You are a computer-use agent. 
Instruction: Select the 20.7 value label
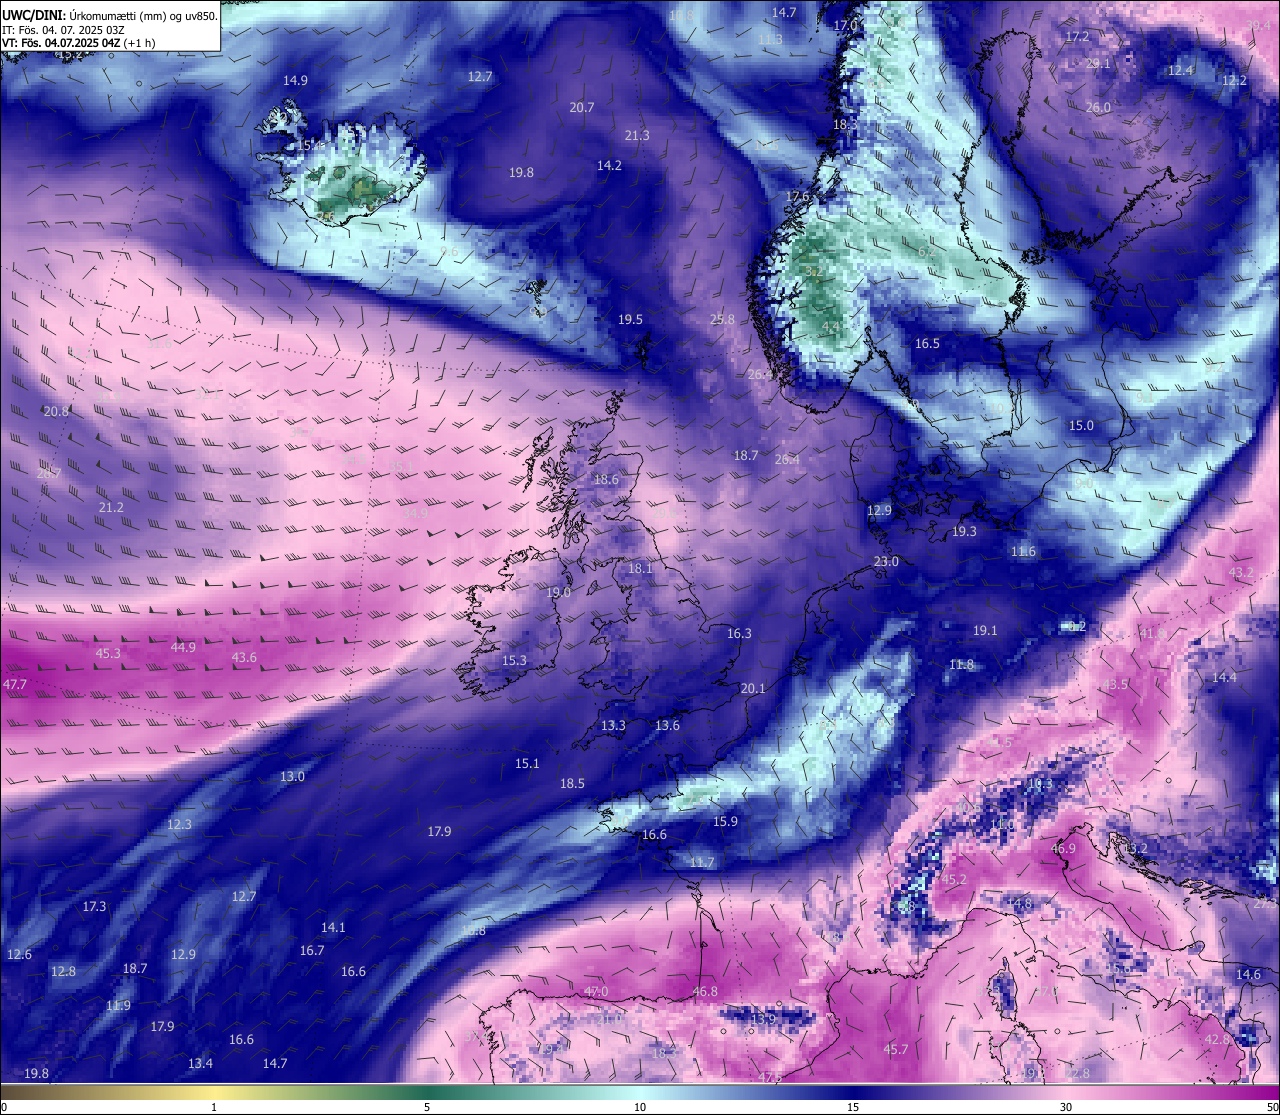581,107
